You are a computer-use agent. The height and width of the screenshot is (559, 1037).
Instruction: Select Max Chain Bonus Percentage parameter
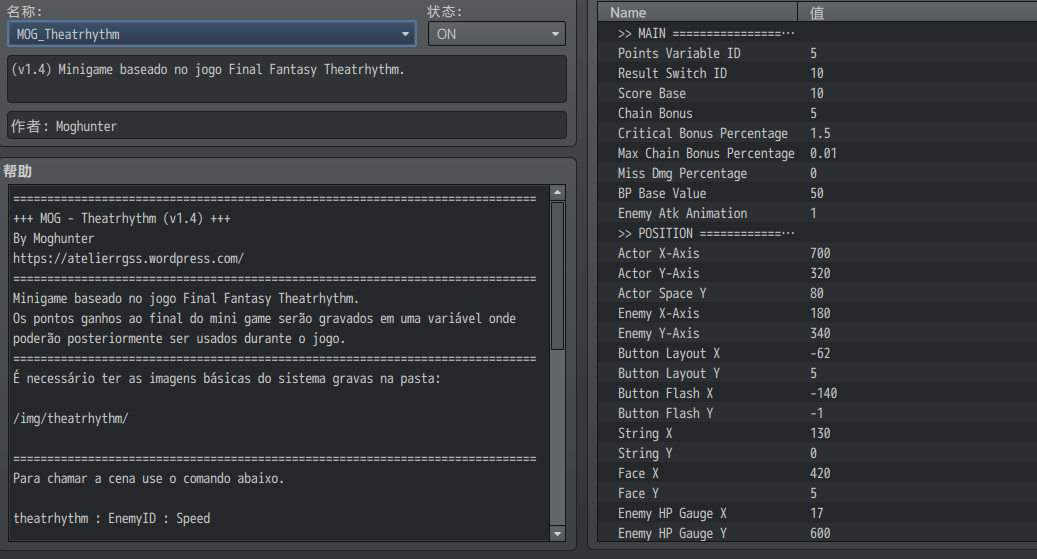point(817,153)
